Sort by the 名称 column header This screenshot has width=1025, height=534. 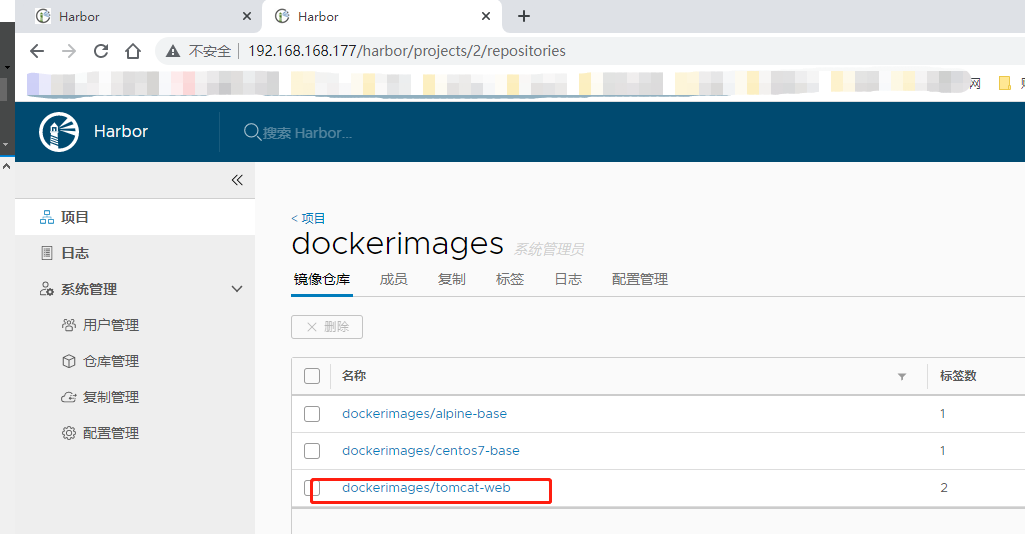point(354,376)
